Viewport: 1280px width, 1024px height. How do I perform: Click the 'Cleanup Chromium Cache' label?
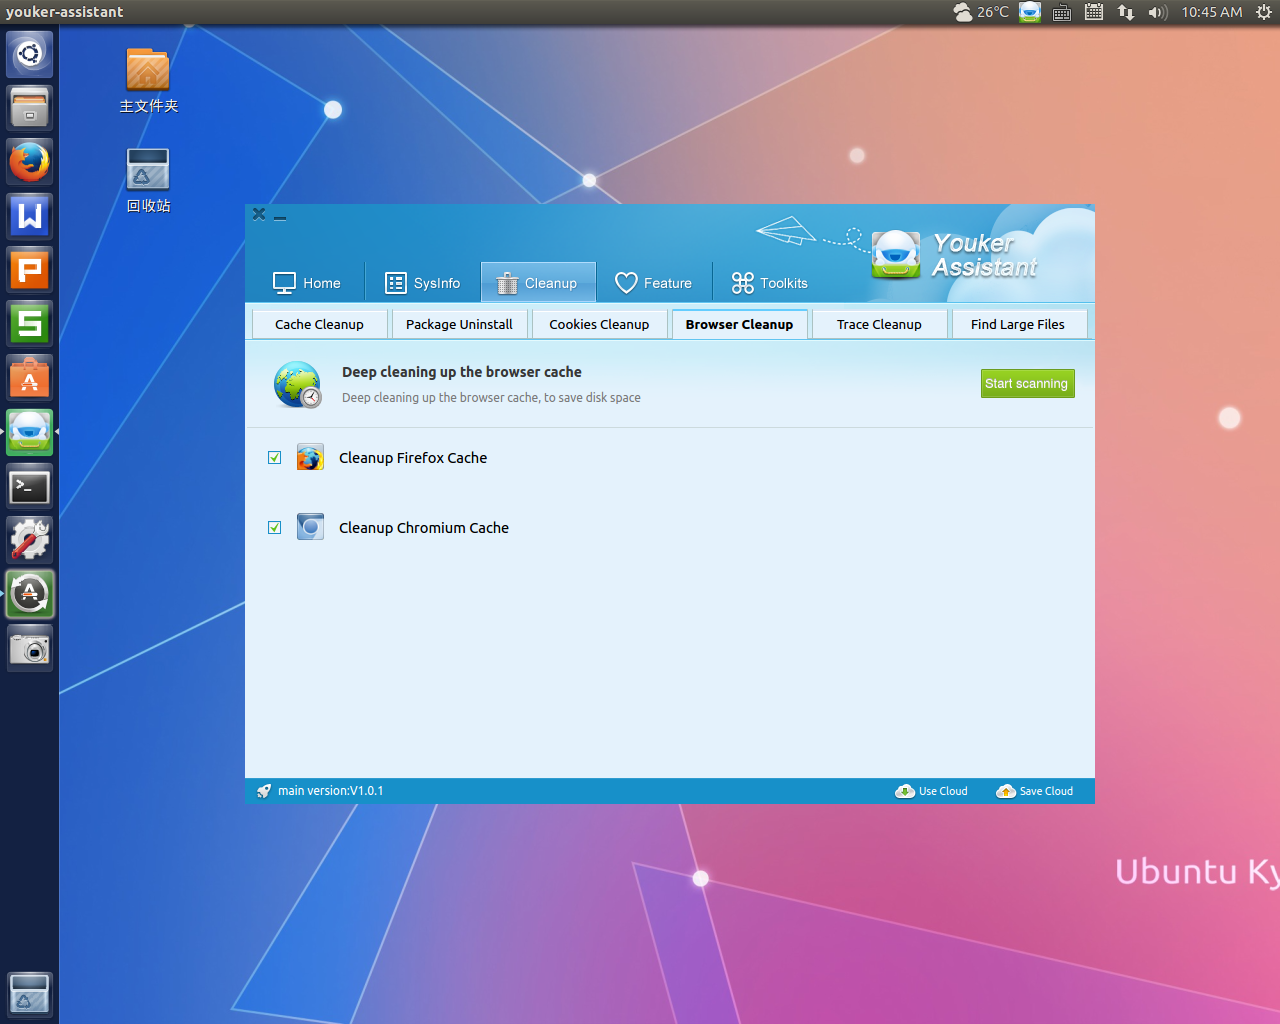(424, 528)
